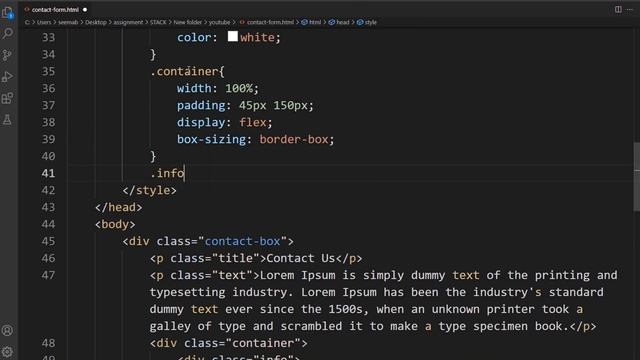The width and height of the screenshot is (640, 360).
Task: Split the editor to the right
Action: click(618, 9)
